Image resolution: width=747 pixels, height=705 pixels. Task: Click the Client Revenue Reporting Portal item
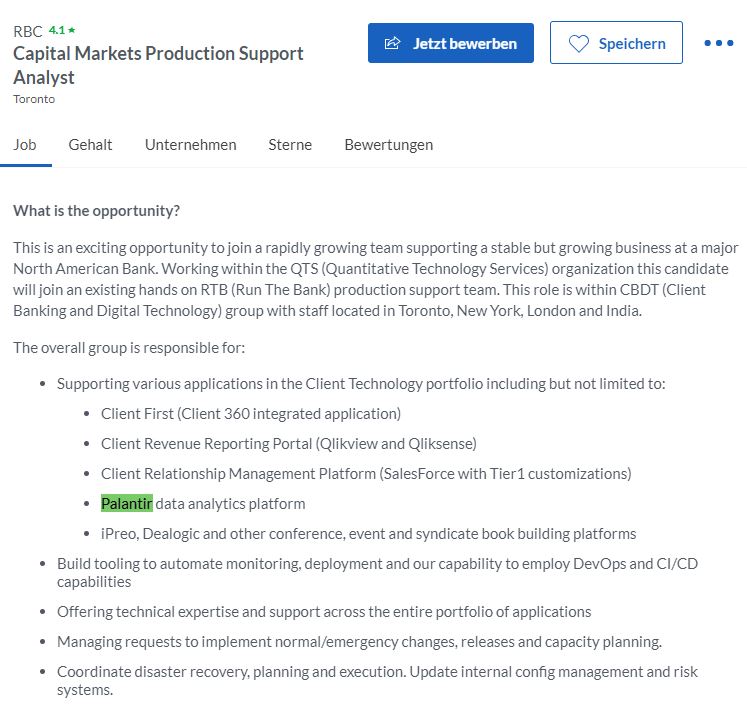pyautogui.click(x=289, y=443)
